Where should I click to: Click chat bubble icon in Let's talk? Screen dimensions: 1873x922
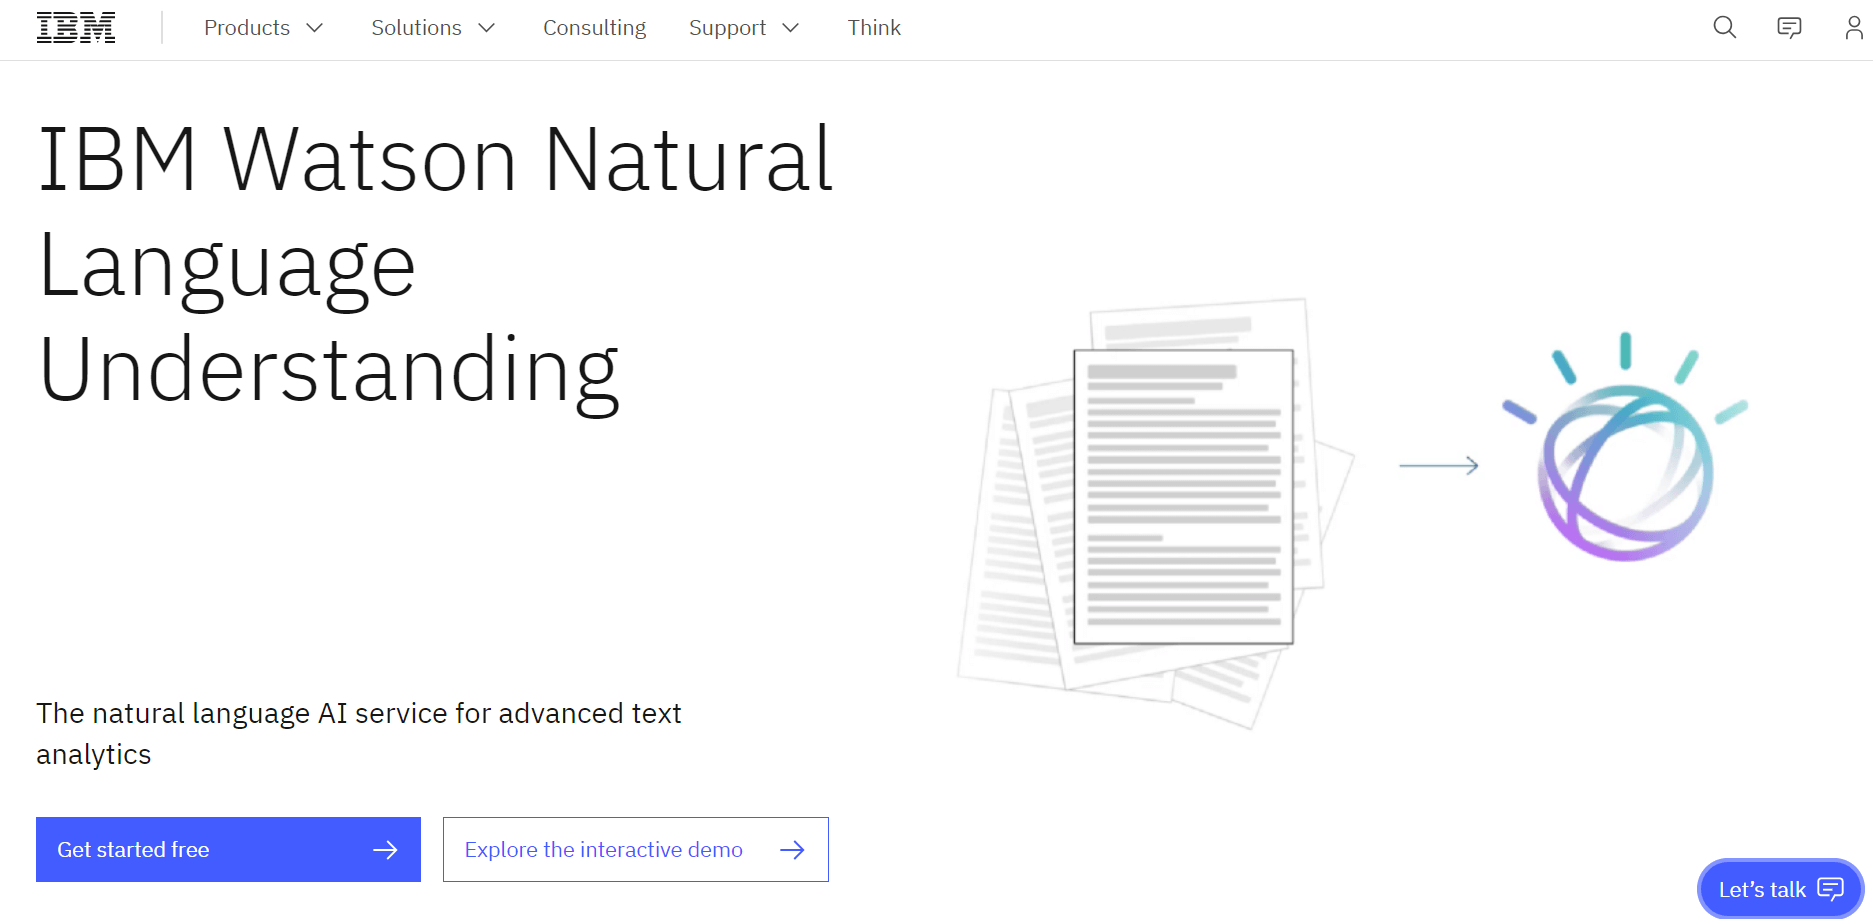1830,889
